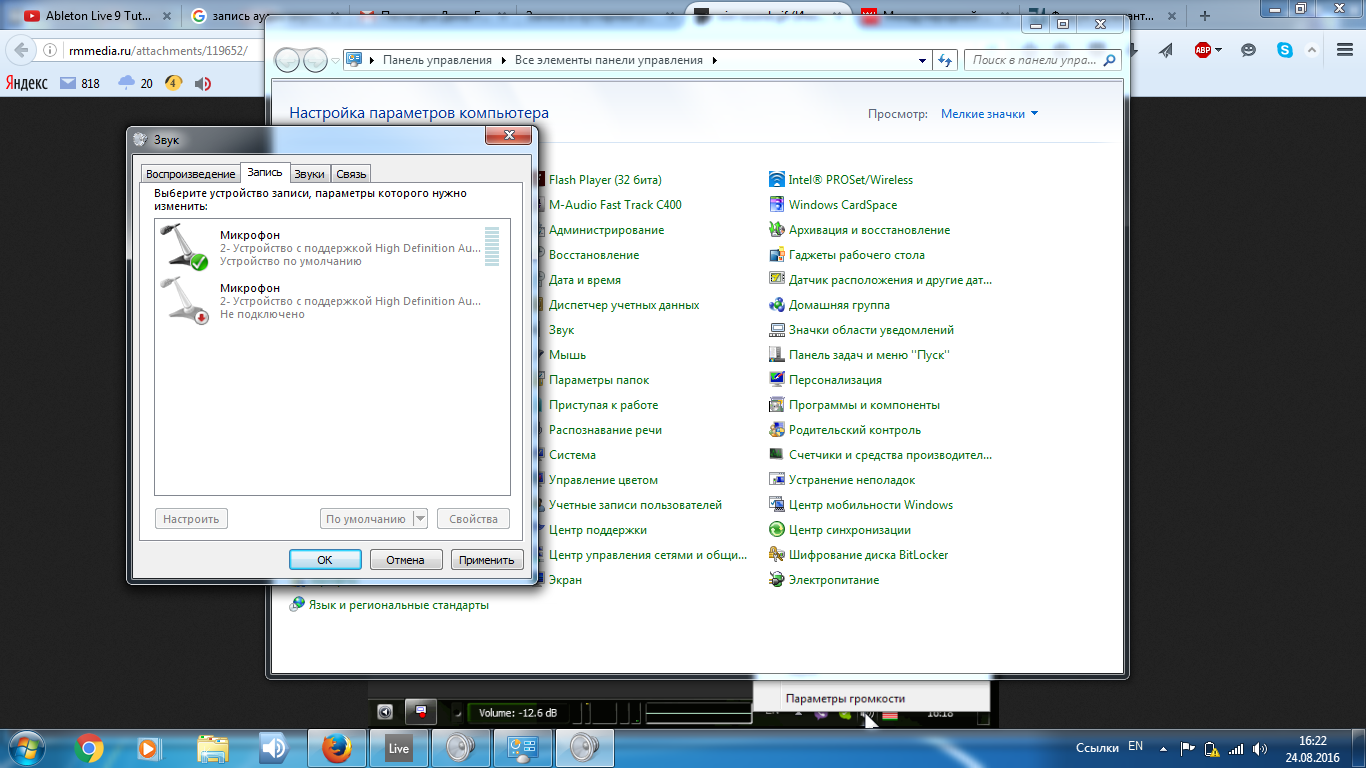Switch to the Воспроизведение tab
Image resolution: width=1366 pixels, height=768 pixels.
pyautogui.click(x=191, y=174)
